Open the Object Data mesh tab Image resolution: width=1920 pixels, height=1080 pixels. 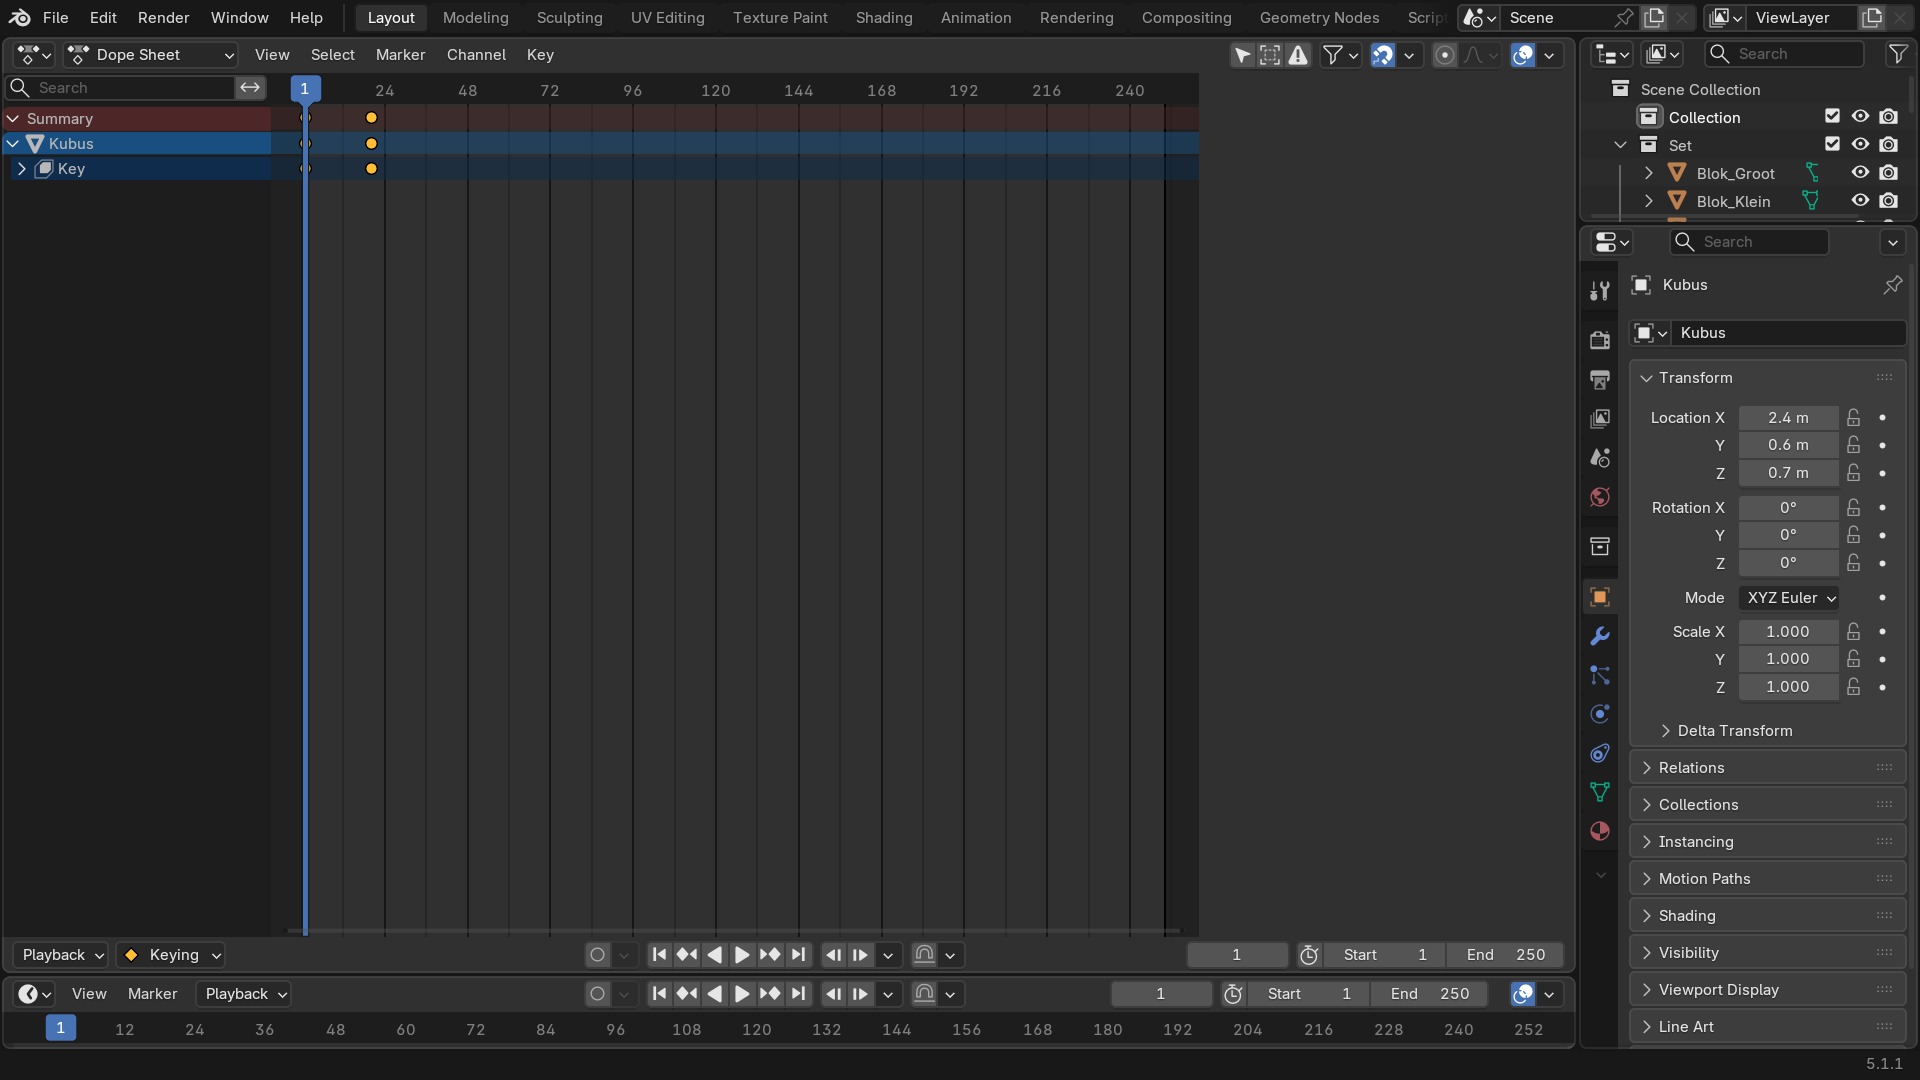[x=1600, y=792]
